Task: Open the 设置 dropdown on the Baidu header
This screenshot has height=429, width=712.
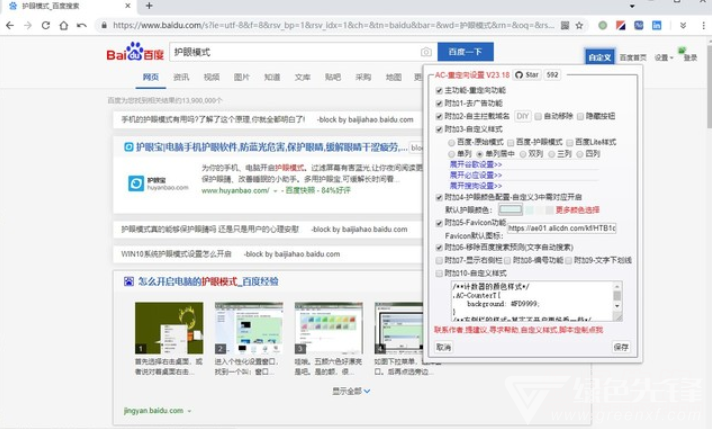Action: pyautogui.click(x=663, y=58)
